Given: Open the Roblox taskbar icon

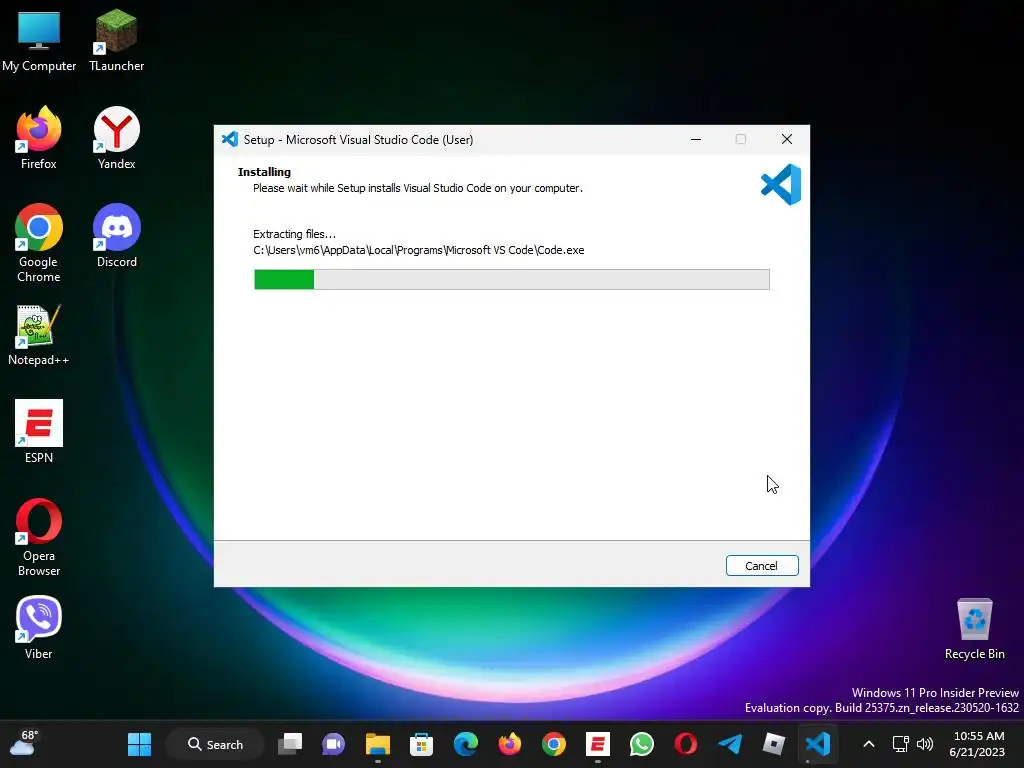Looking at the screenshot, I should tap(773, 744).
